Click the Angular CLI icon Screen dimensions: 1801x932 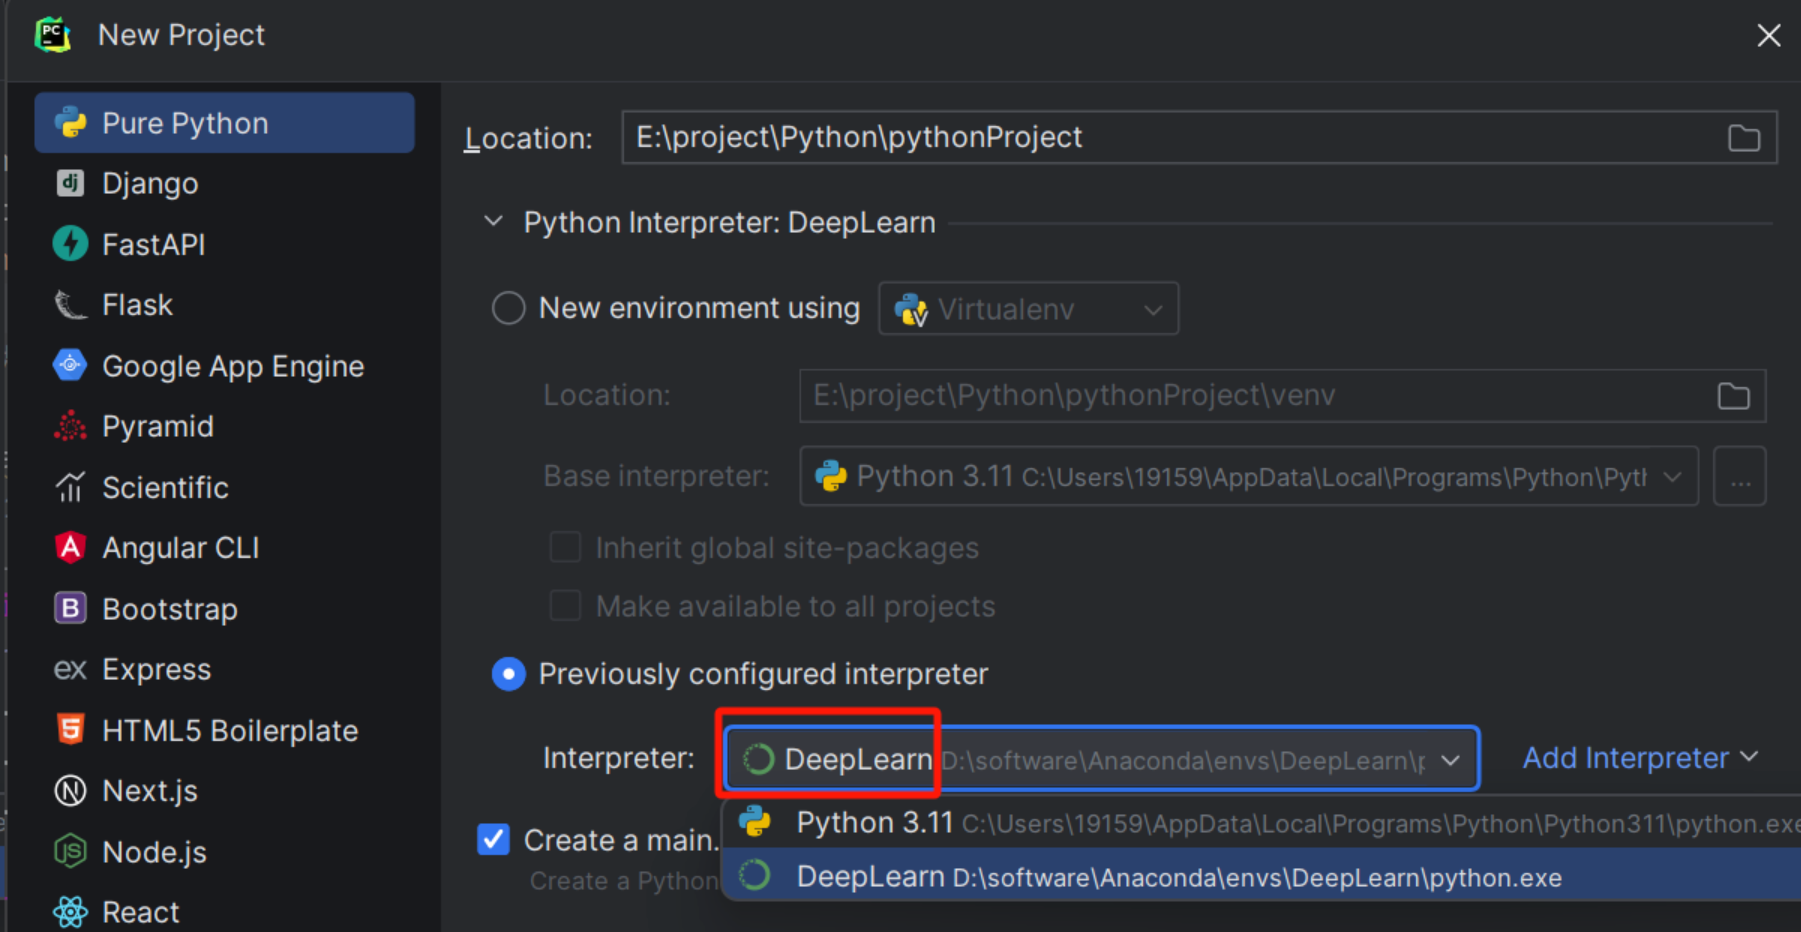tap(70, 548)
